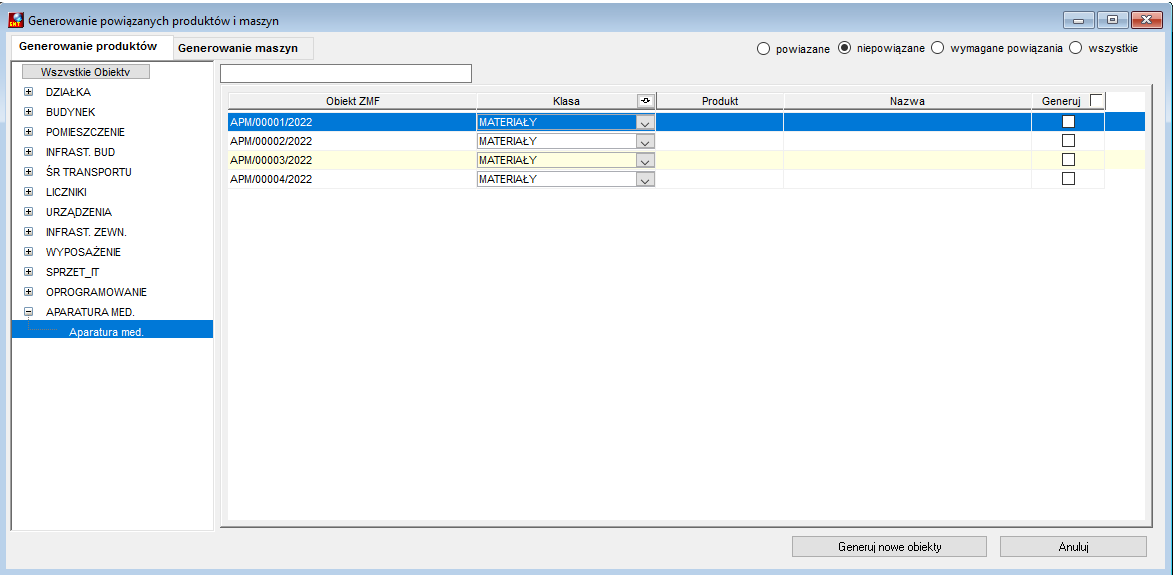Maximize the window

coord(1112,19)
